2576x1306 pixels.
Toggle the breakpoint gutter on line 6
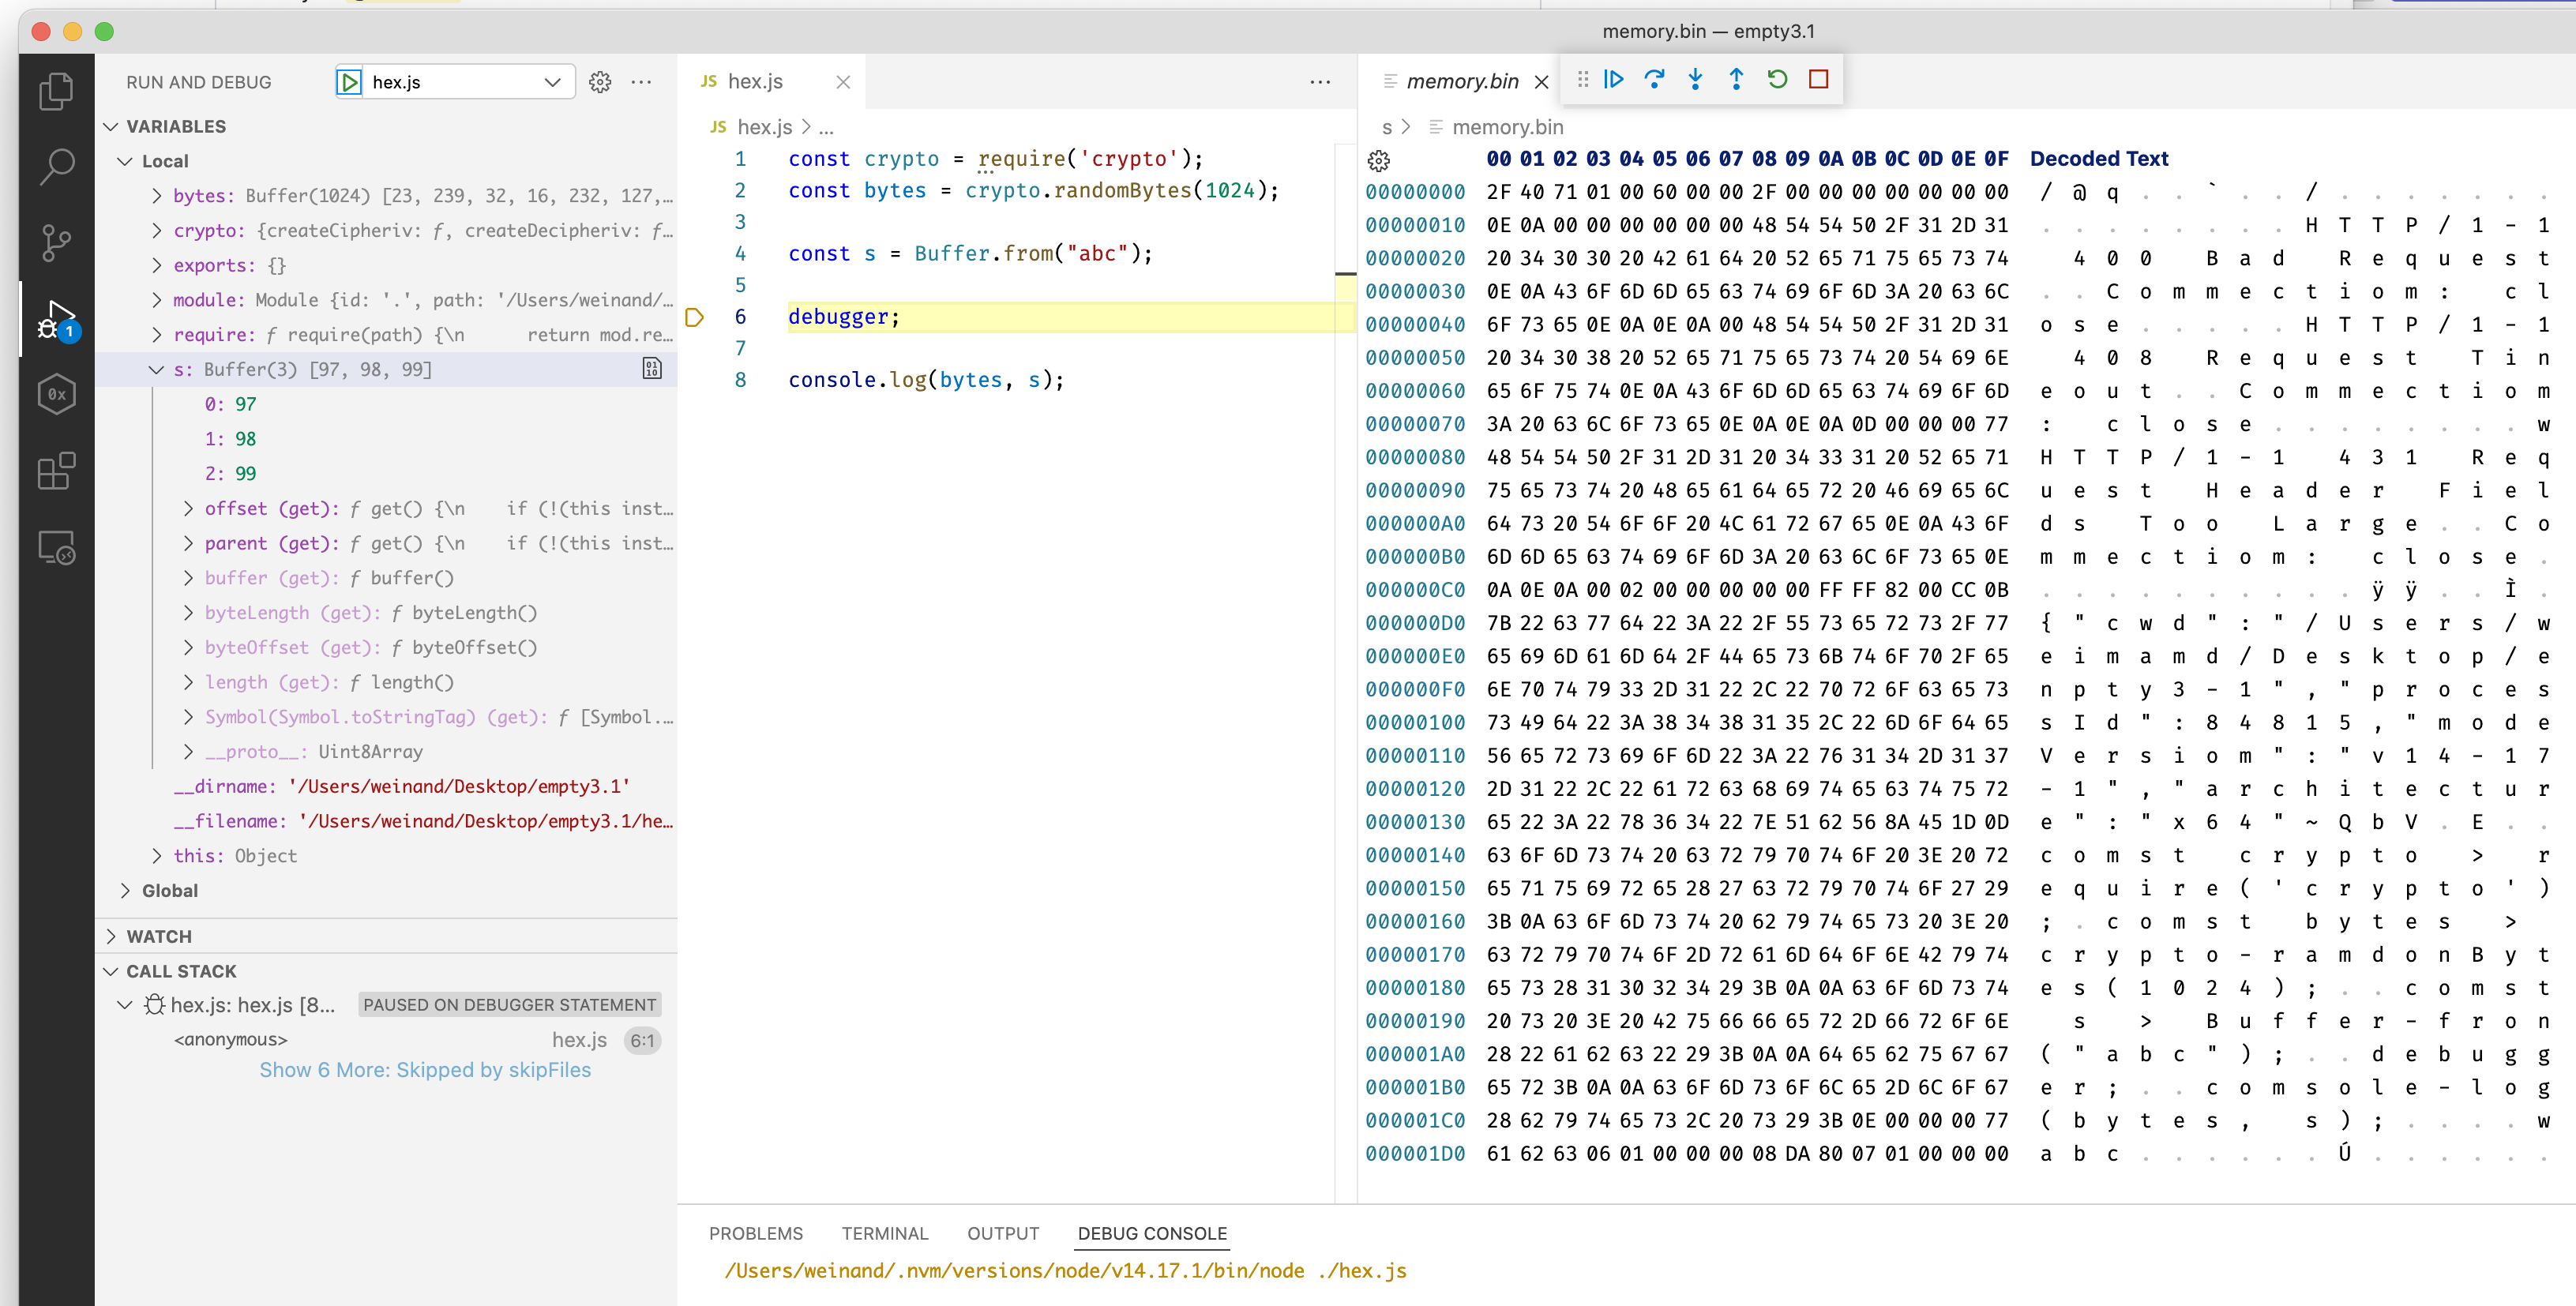[x=695, y=317]
